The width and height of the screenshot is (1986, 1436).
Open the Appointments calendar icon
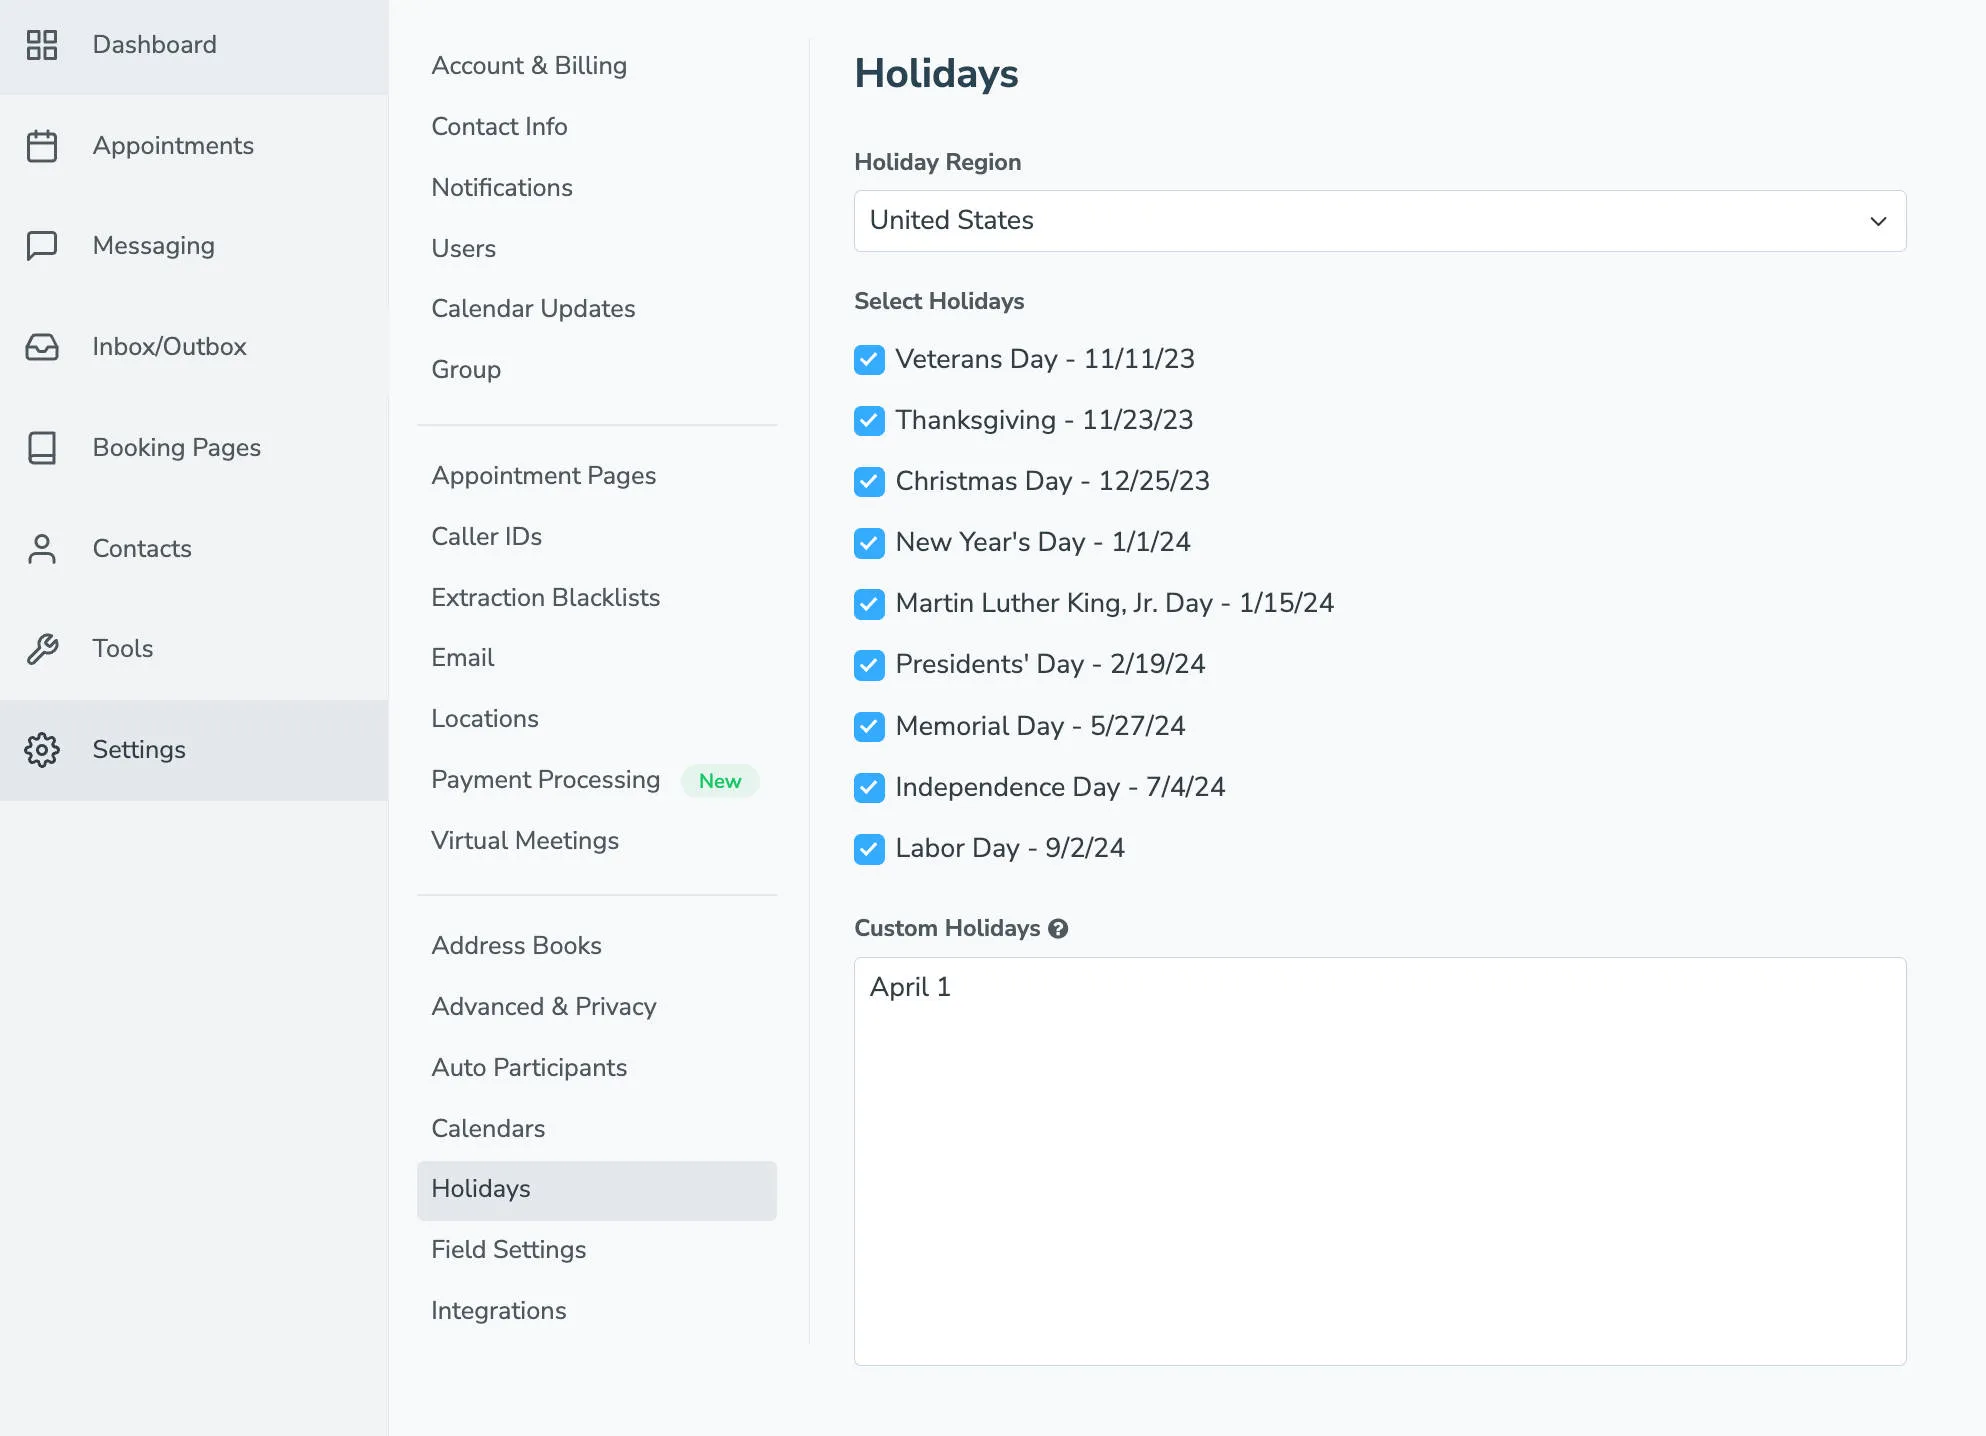tap(42, 146)
